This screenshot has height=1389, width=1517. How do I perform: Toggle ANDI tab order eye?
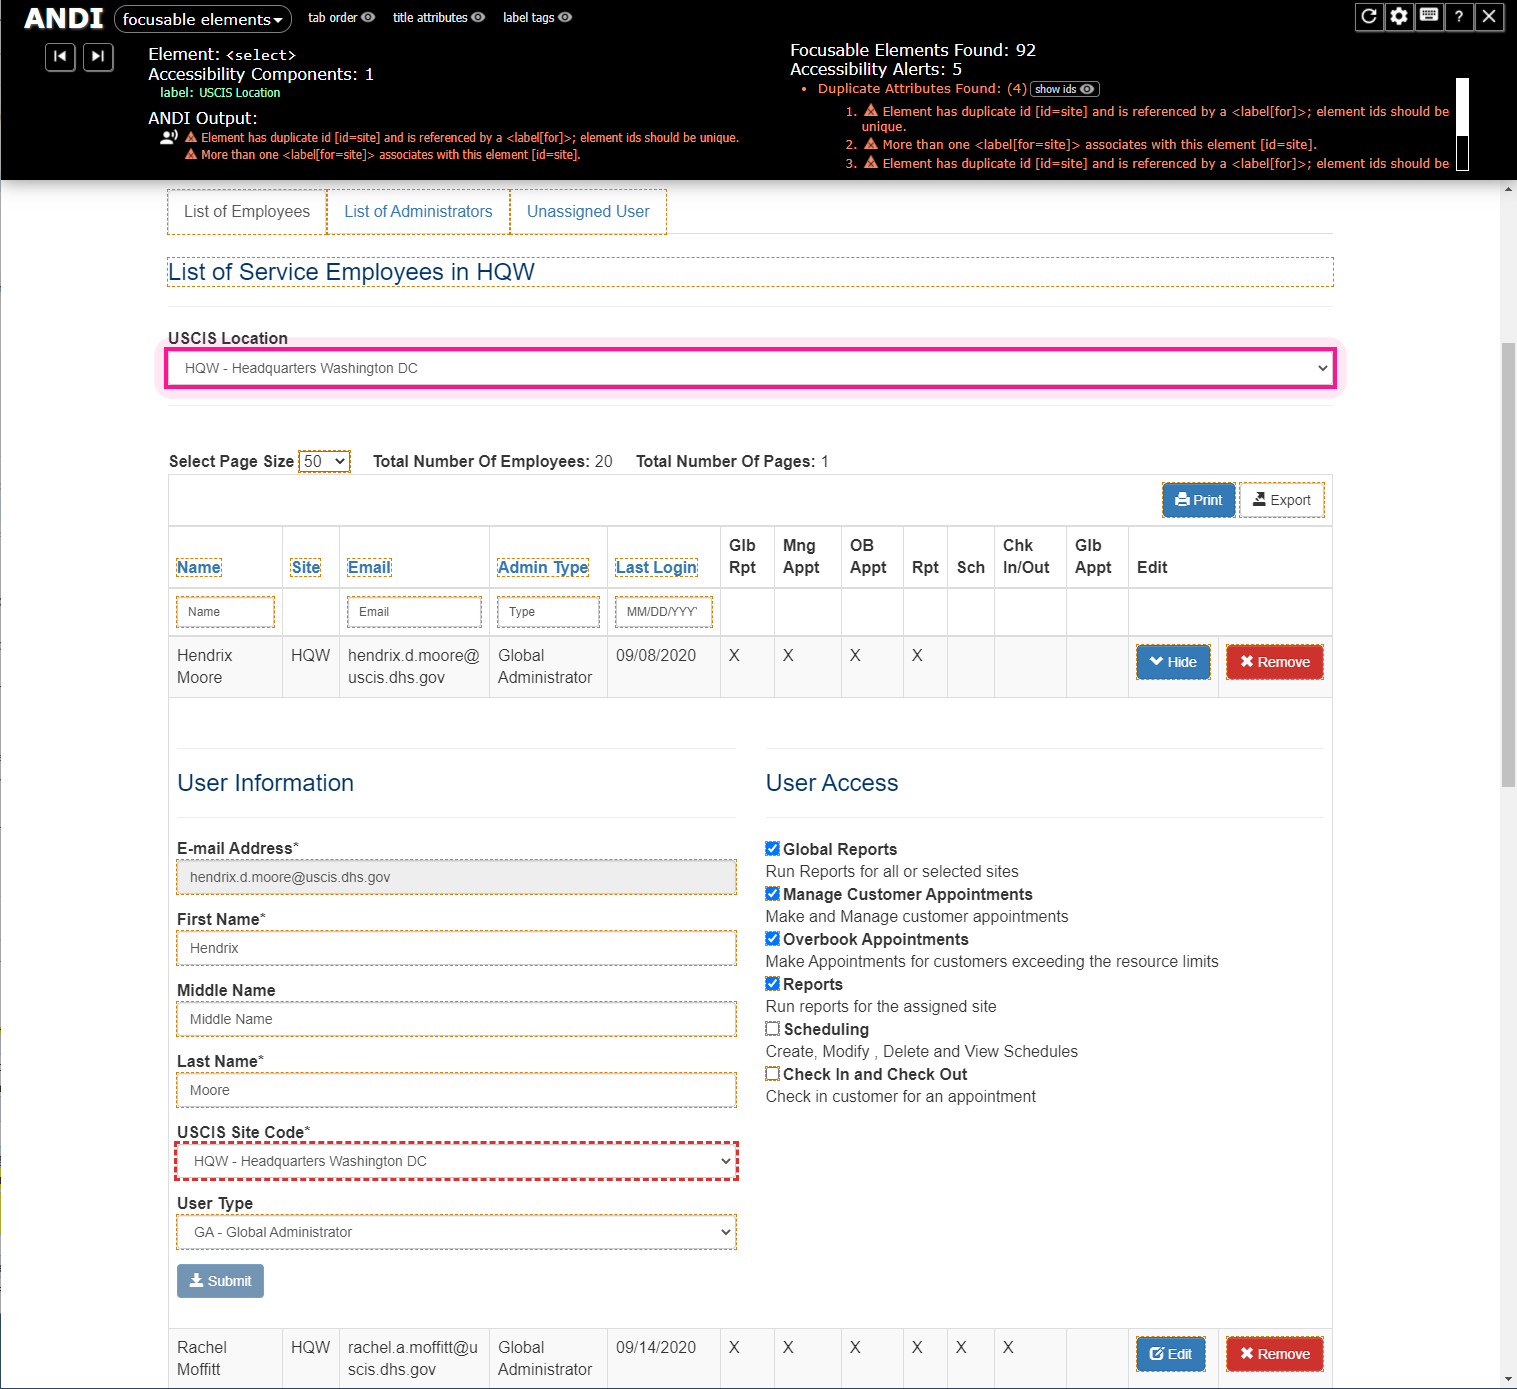pyautogui.click(x=368, y=17)
